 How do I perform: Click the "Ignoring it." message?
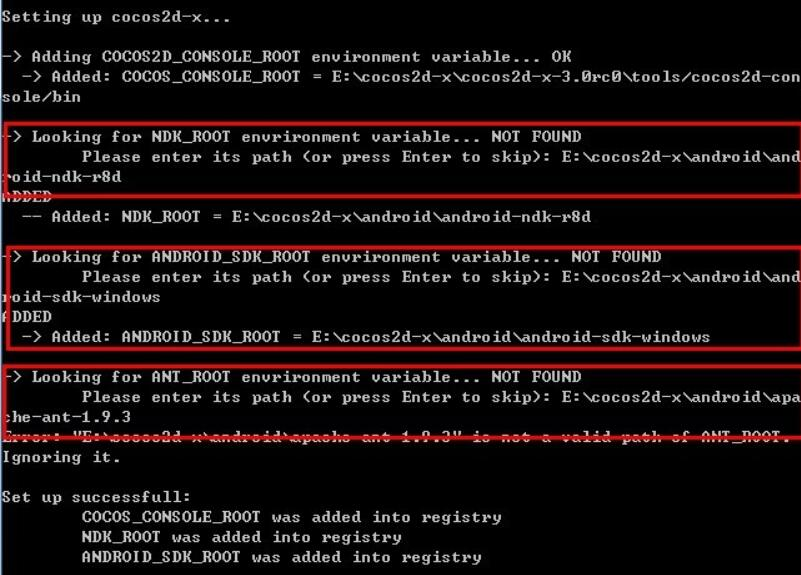61,458
